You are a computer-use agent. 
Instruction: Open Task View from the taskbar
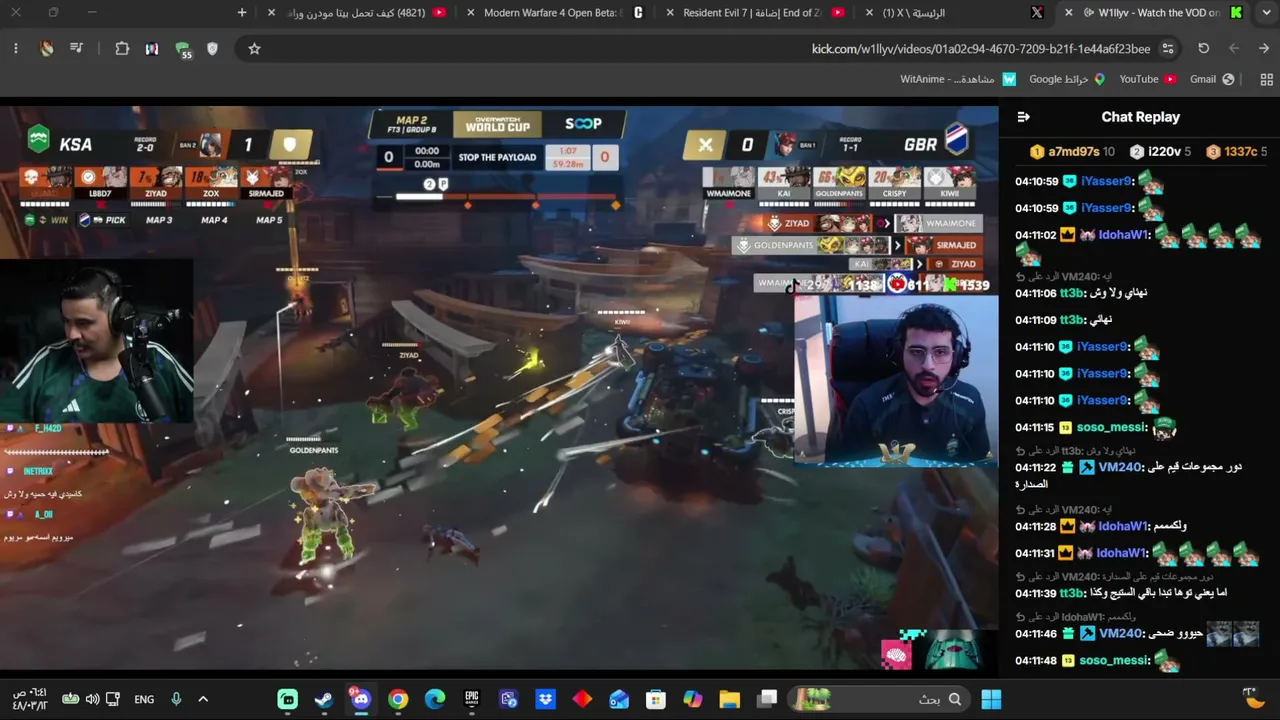tap(767, 699)
